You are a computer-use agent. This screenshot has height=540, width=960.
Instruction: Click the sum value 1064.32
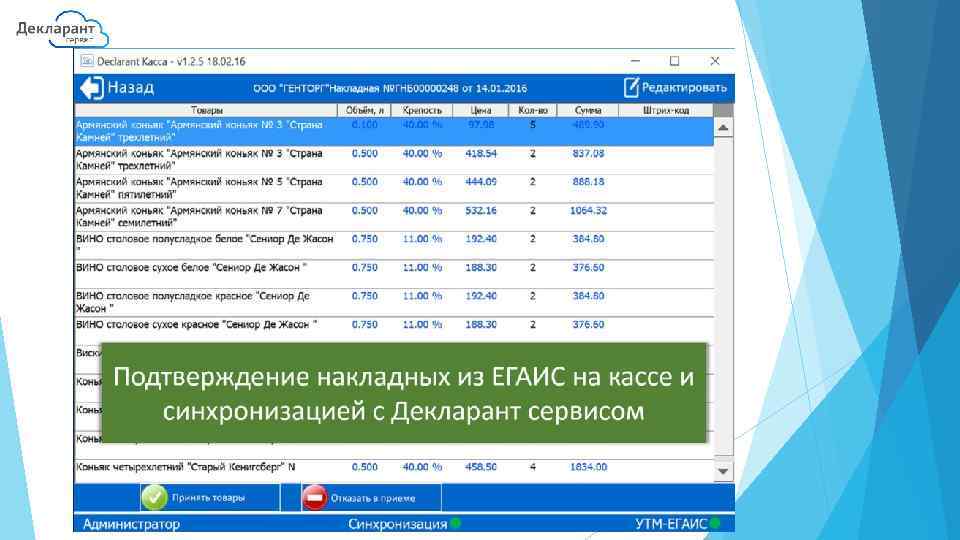[588, 210]
